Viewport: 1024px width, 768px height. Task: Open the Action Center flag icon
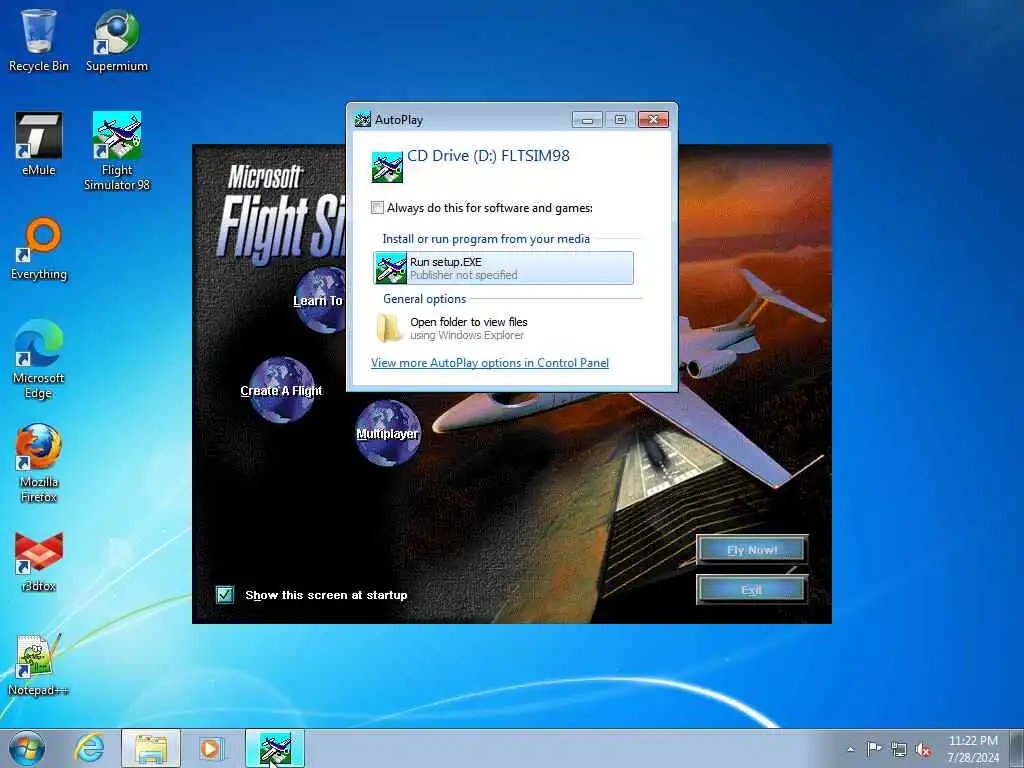(874, 749)
